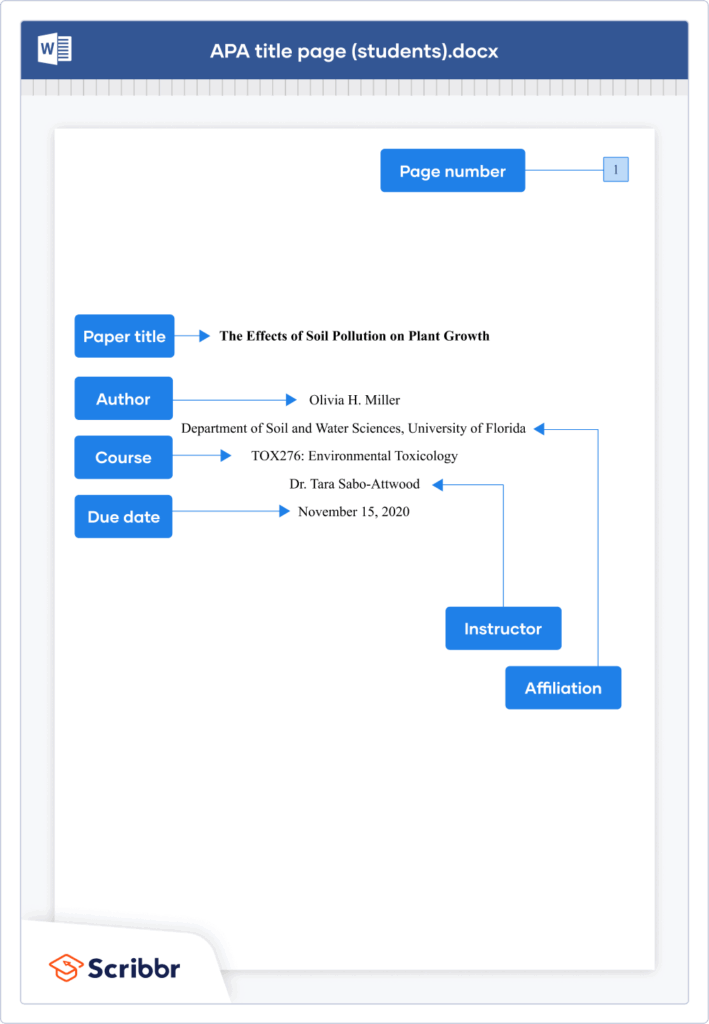
Task: Click the Word logo icon in header
Action: 55,50
